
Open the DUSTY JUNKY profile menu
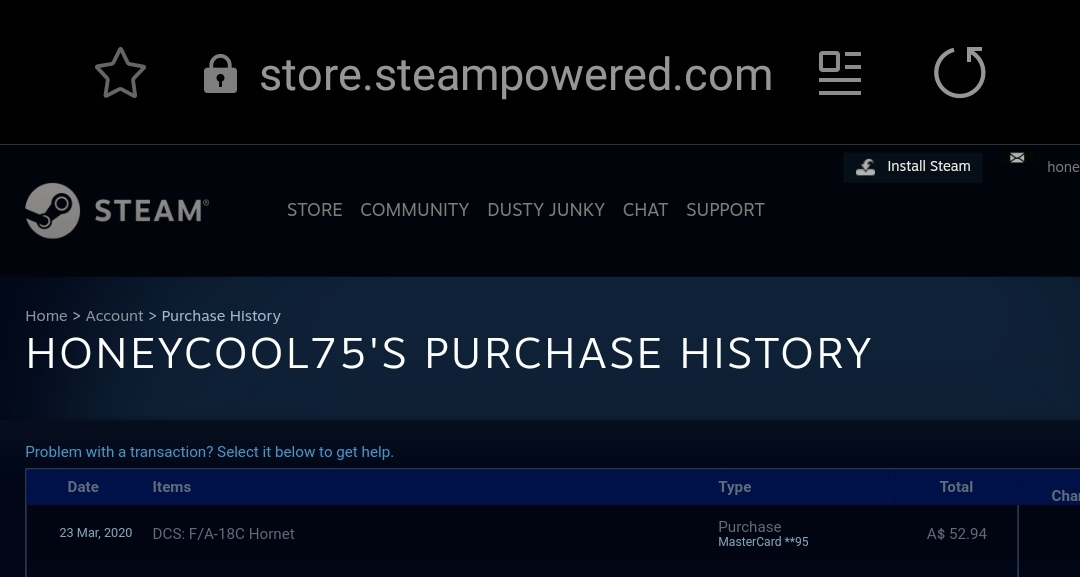pyautogui.click(x=546, y=210)
